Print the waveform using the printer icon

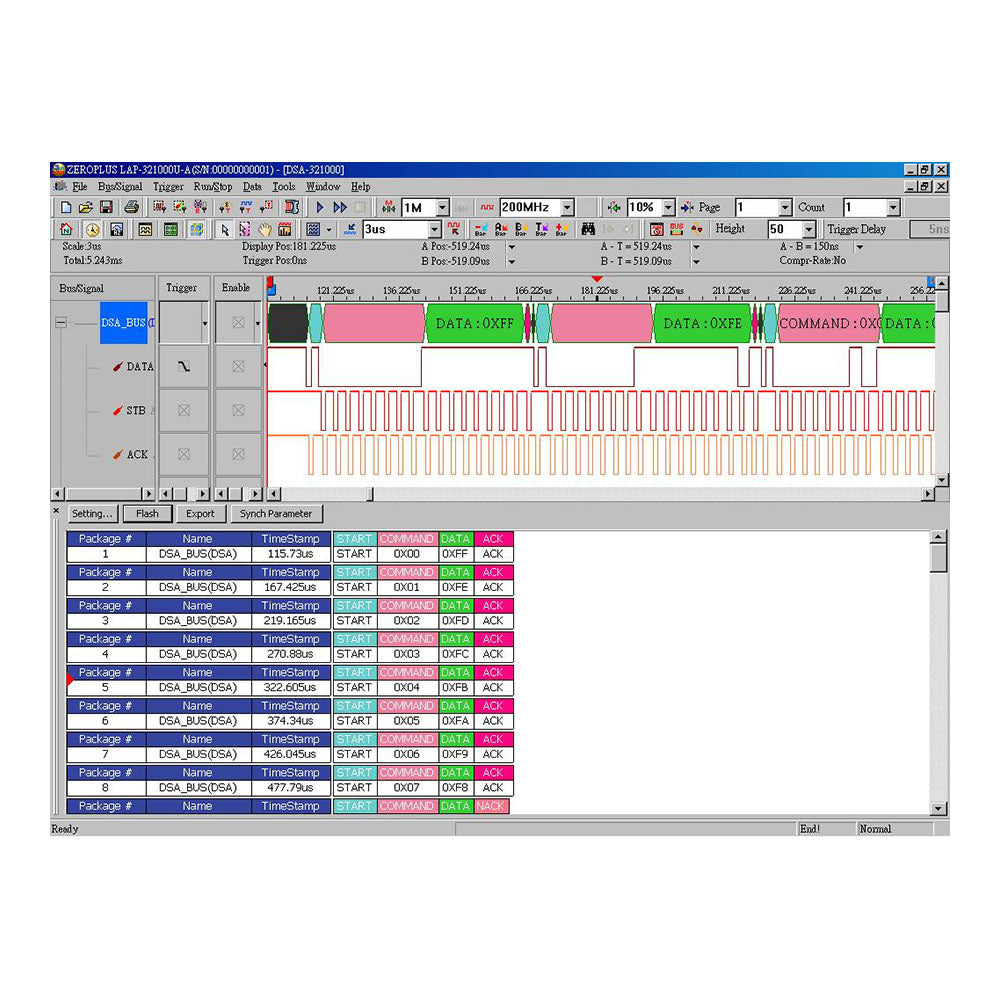point(131,207)
